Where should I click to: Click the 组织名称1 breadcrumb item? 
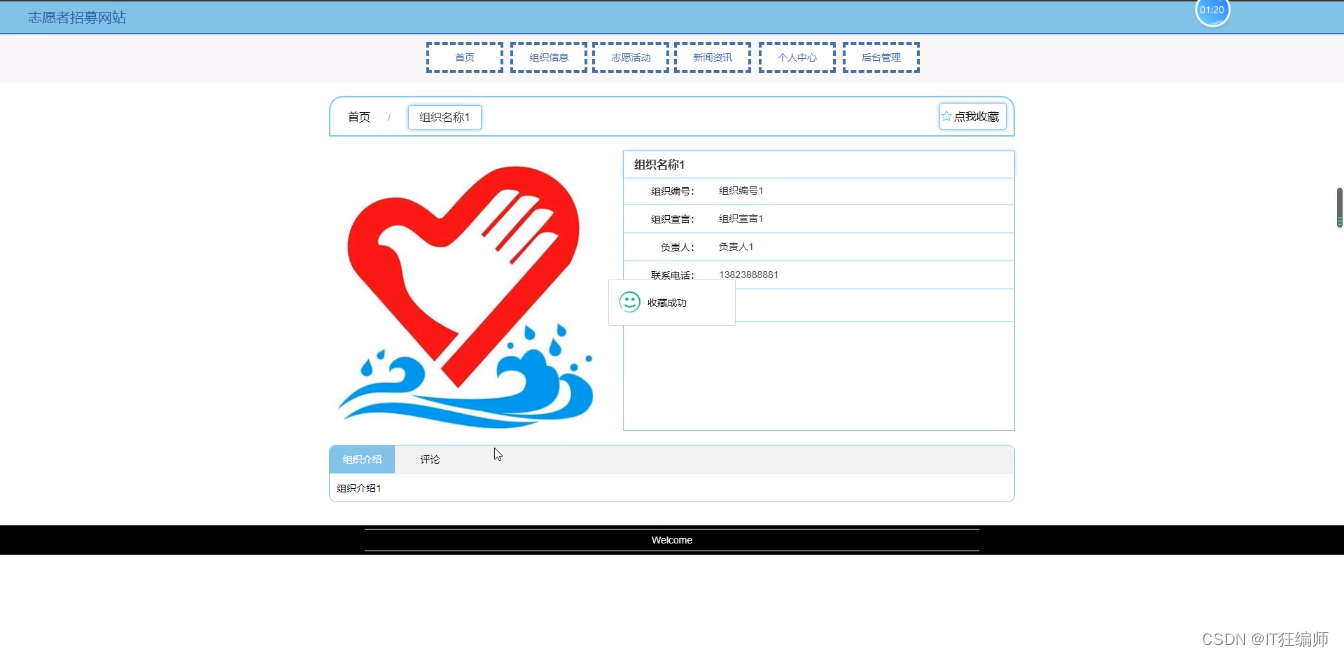click(445, 117)
